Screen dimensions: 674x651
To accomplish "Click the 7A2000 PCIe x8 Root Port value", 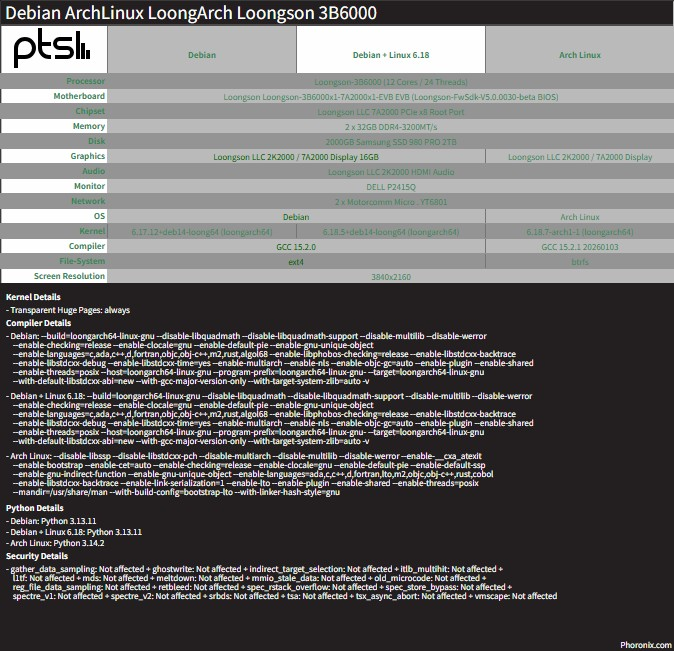I will (x=391, y=112).
